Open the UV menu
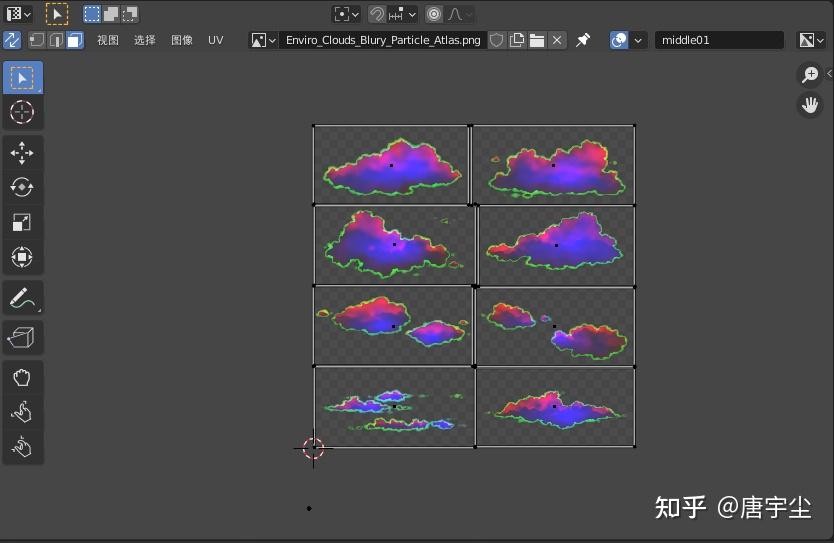834x543 pixels. [x=215, y=40]
